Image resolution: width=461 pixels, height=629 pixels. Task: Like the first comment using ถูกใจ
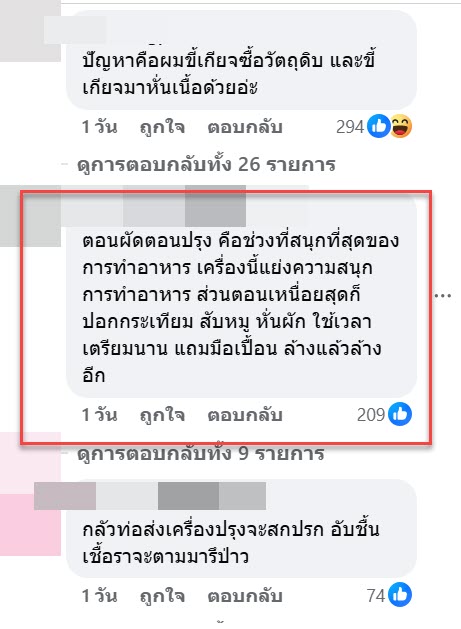click(162, 127)
